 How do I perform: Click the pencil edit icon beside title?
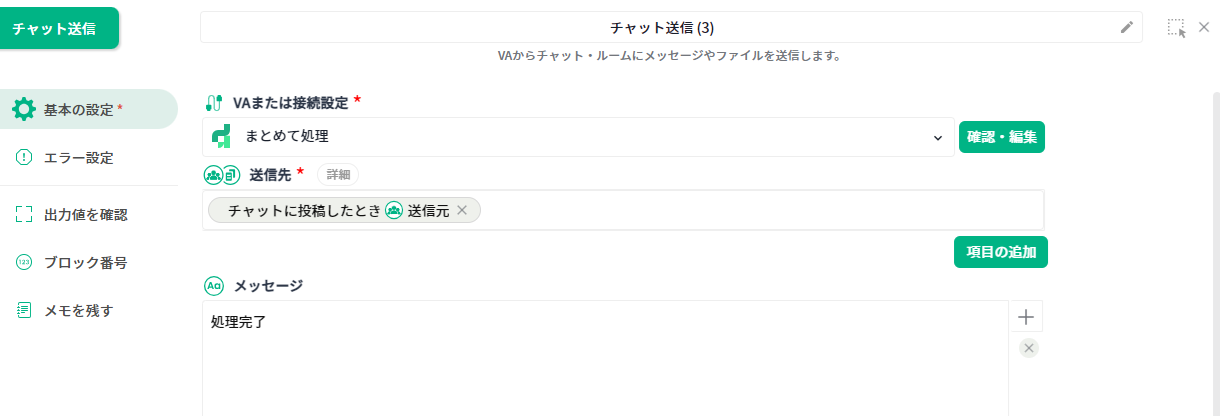1127,28
